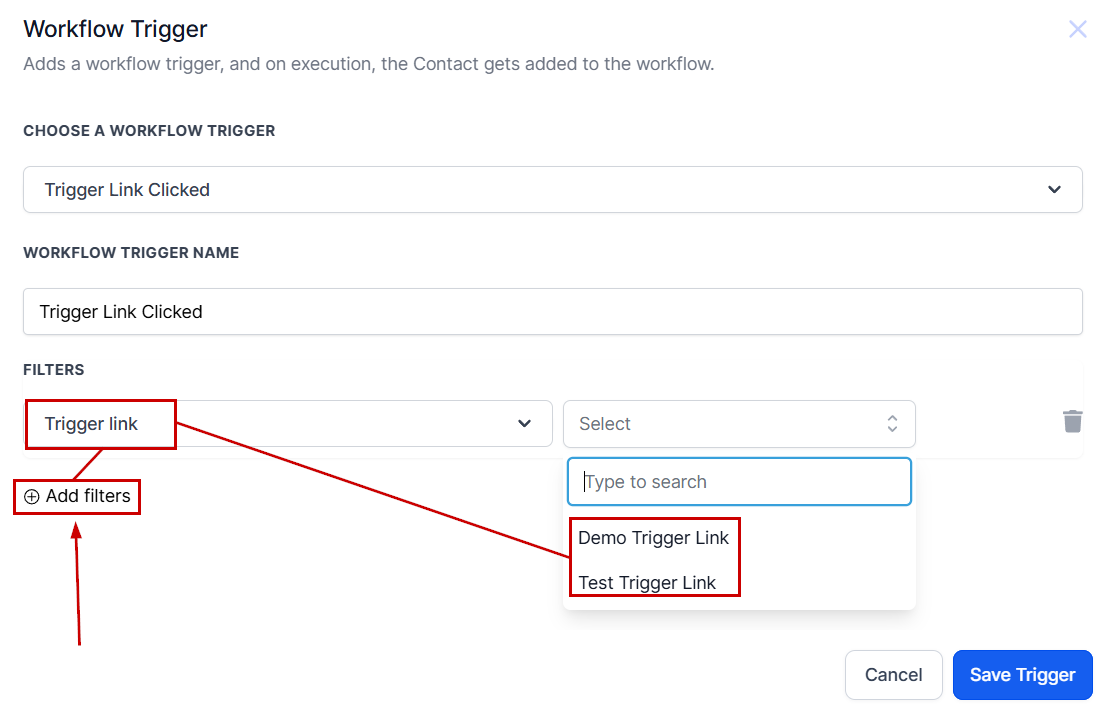The width and height of the screenshot is (1113, 705).
Task: Select Demo Trigger Link from the list
Action: click(653, 538)
